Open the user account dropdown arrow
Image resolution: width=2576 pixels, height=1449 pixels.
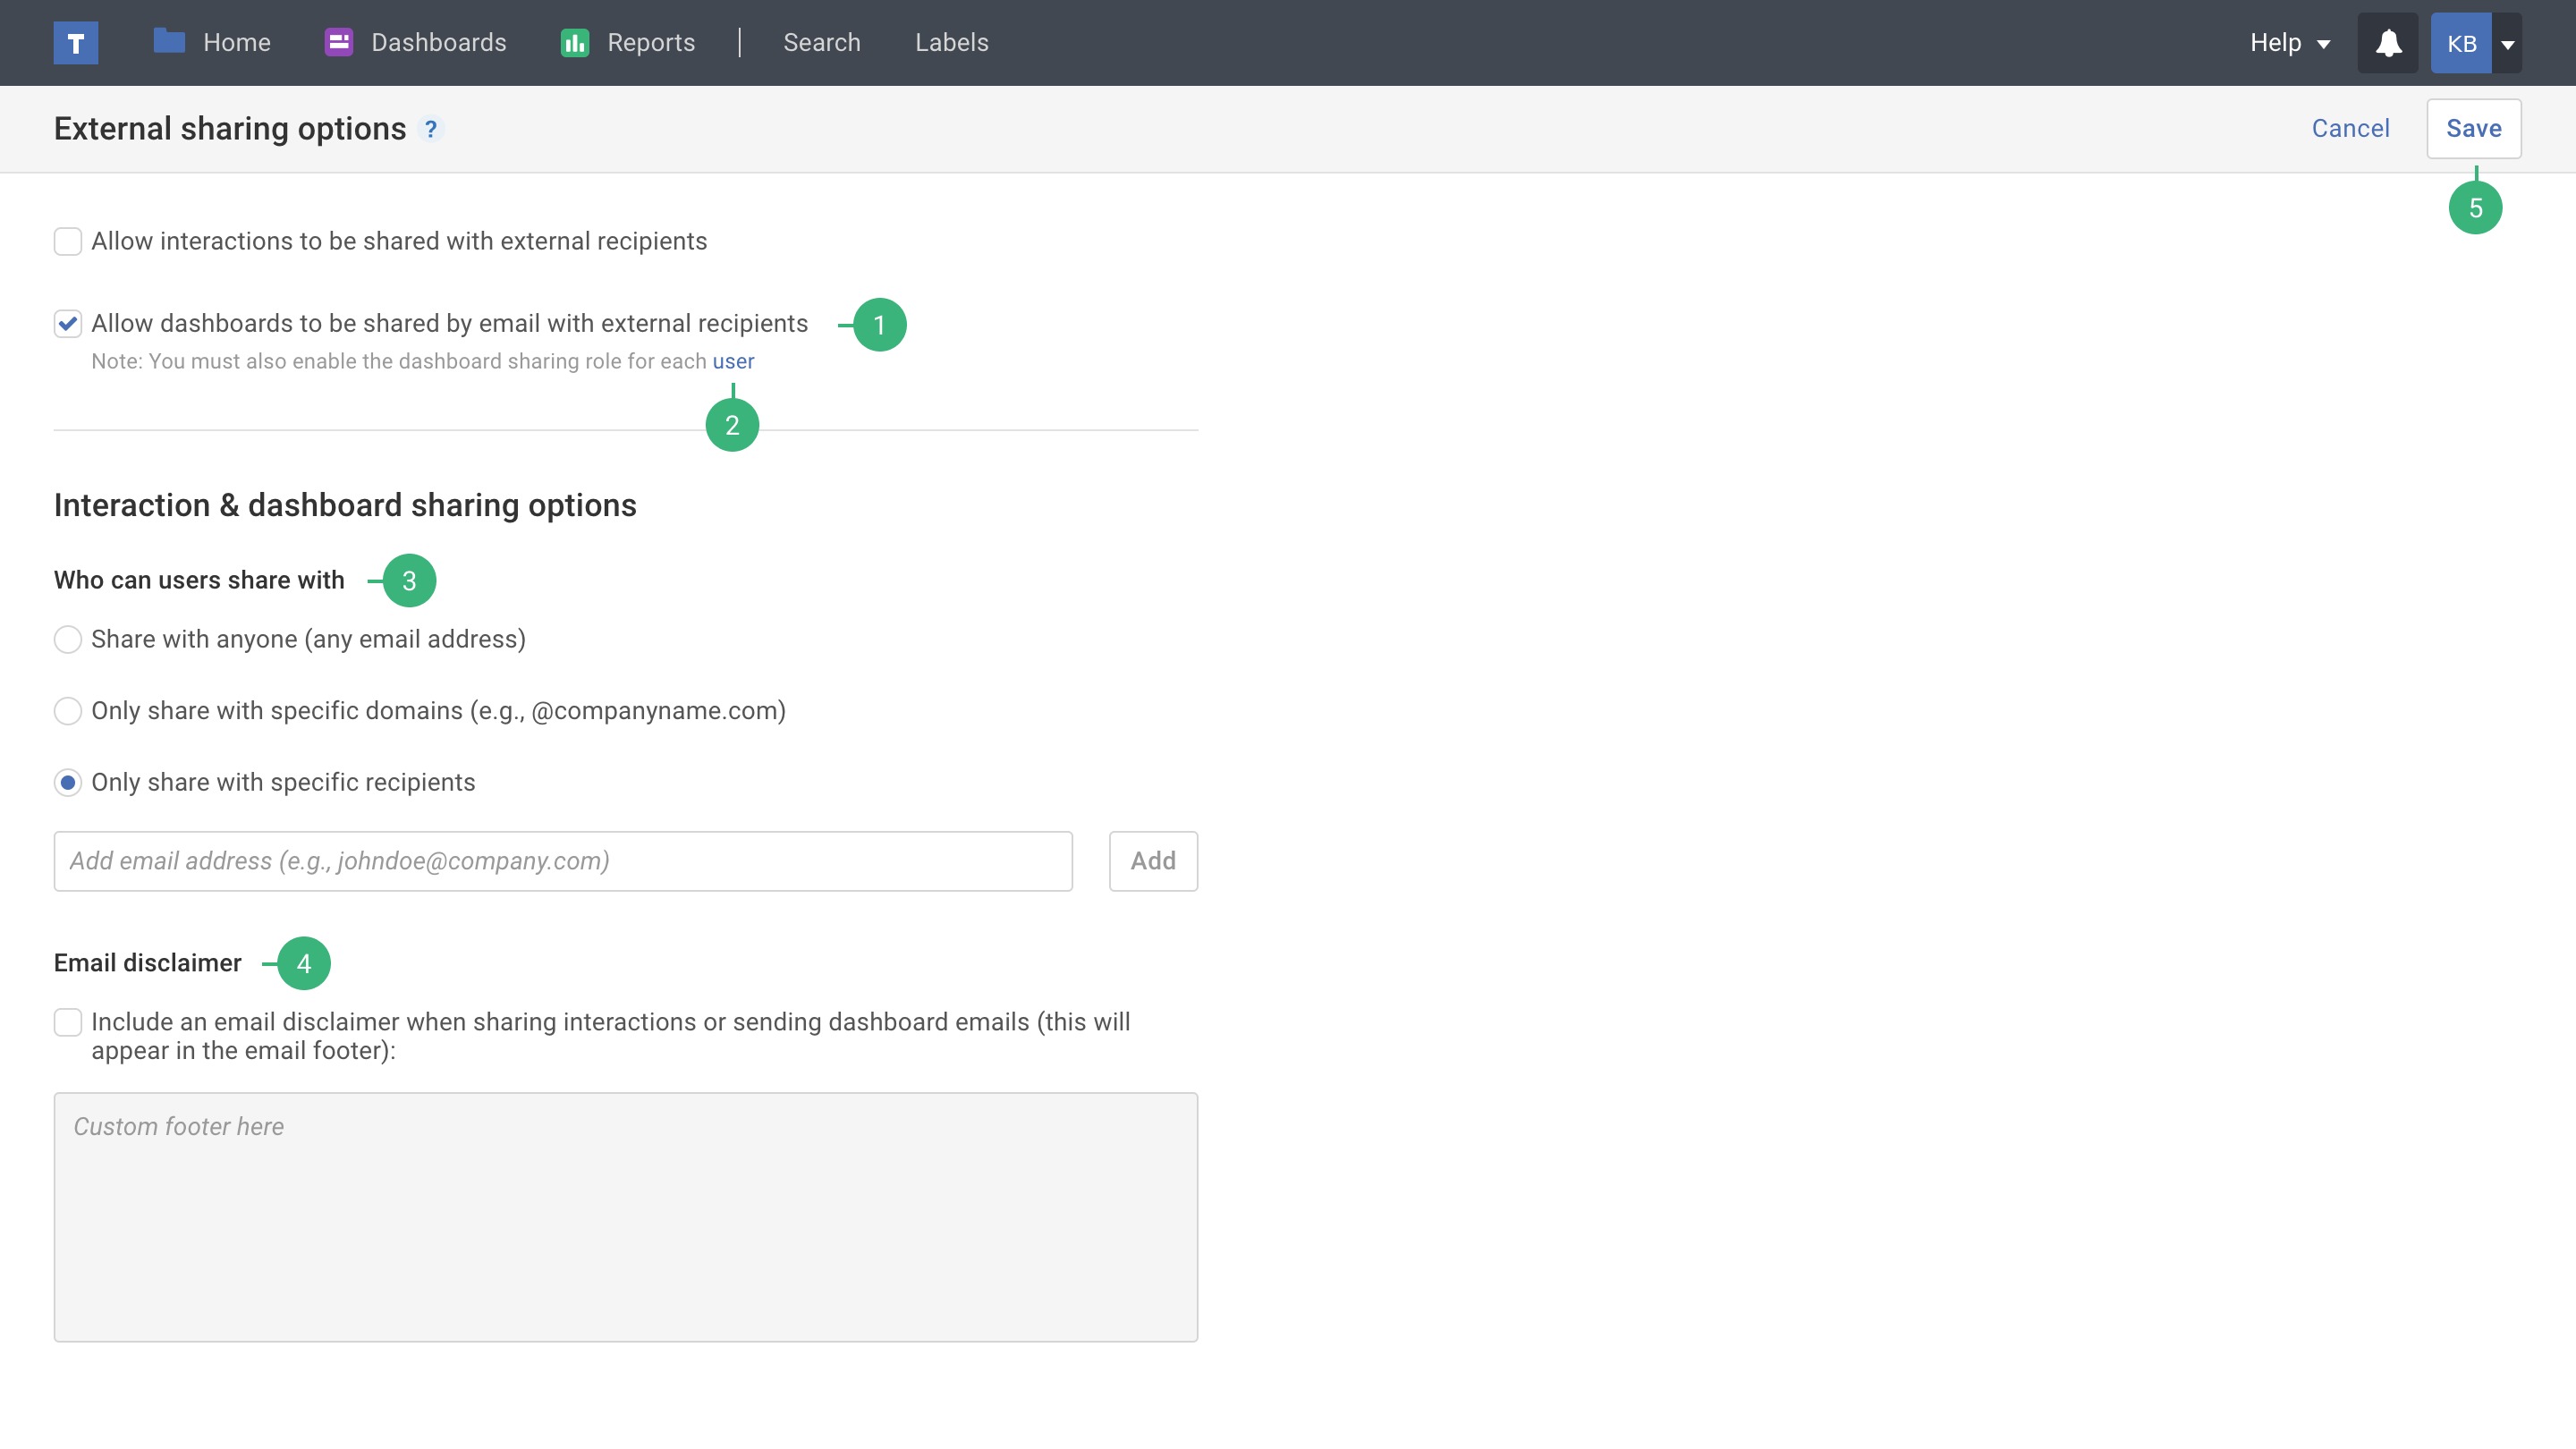pos(2507,44)
